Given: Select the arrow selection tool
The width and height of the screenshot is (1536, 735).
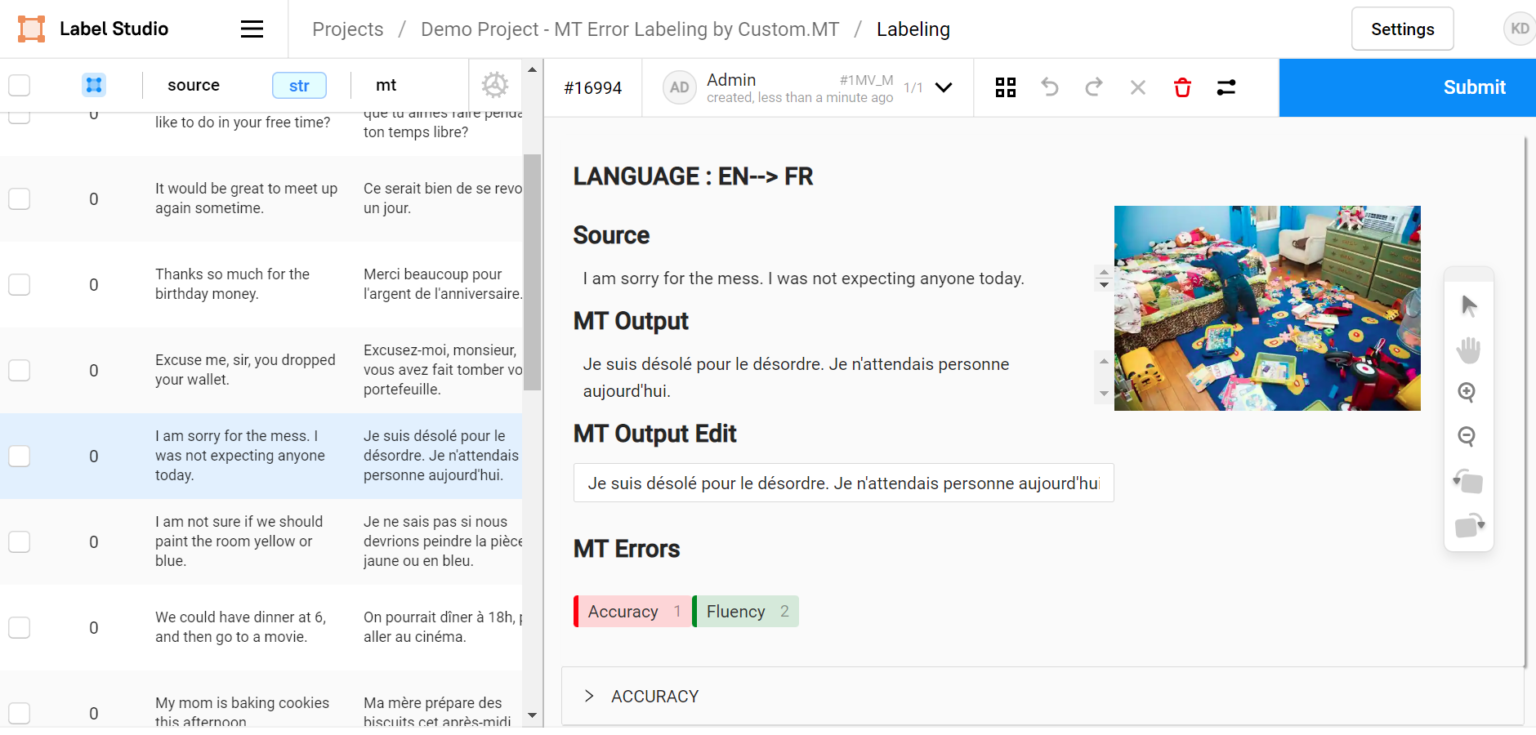Looking at the screenshot, I should [x=1468, y=305].
